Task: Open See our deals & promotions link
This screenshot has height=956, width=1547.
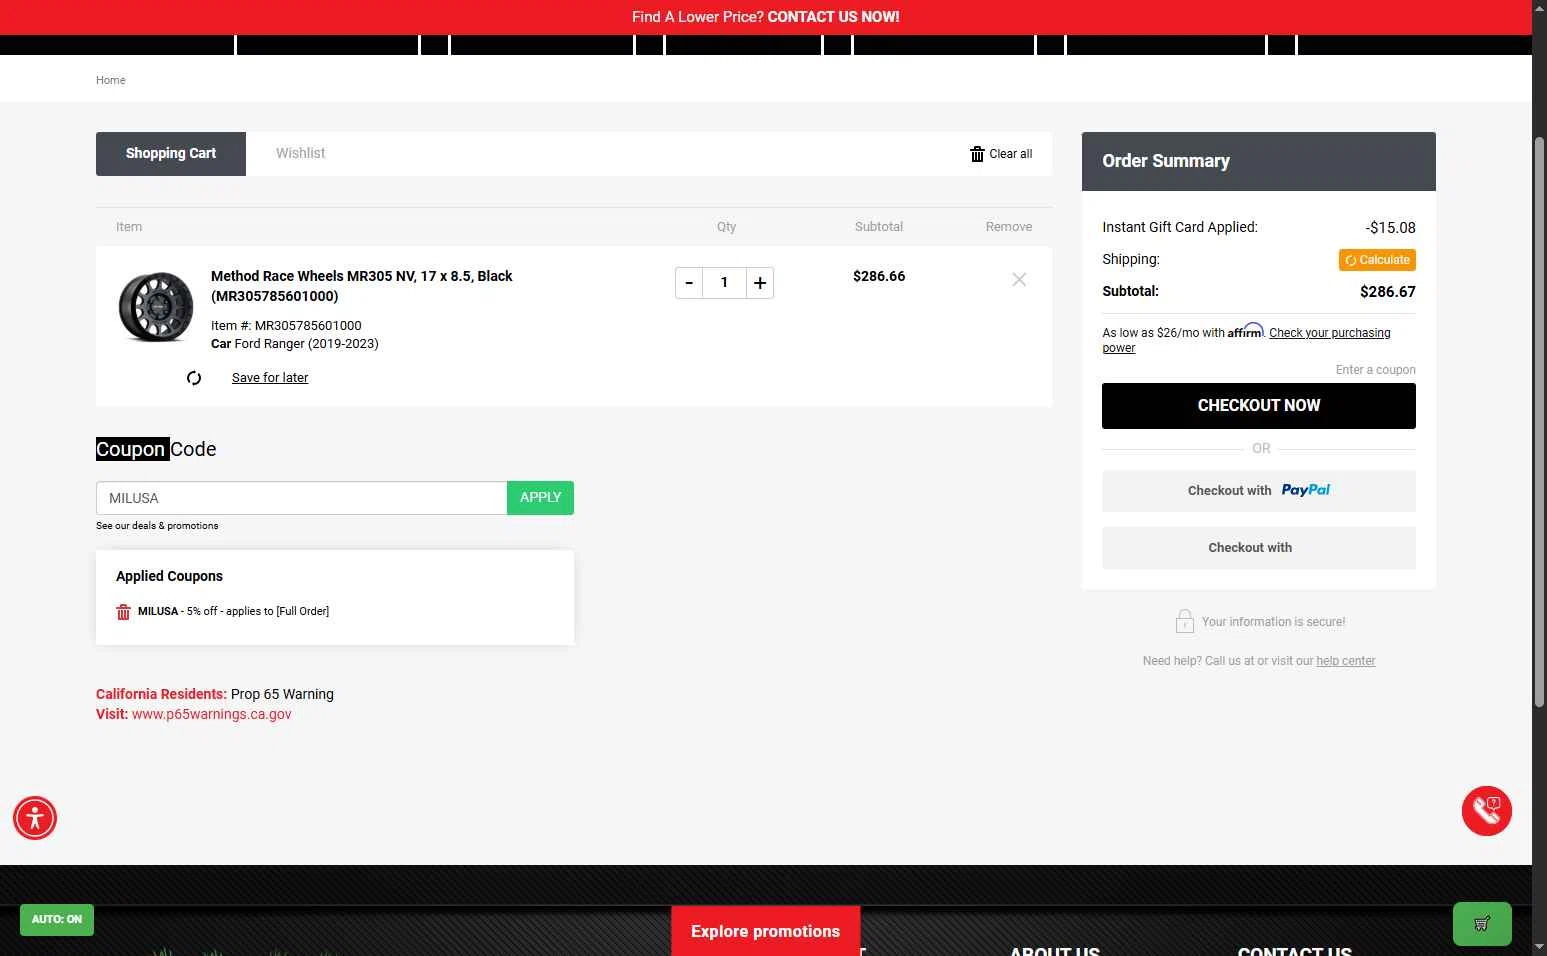Action: (x=157, y=526)
